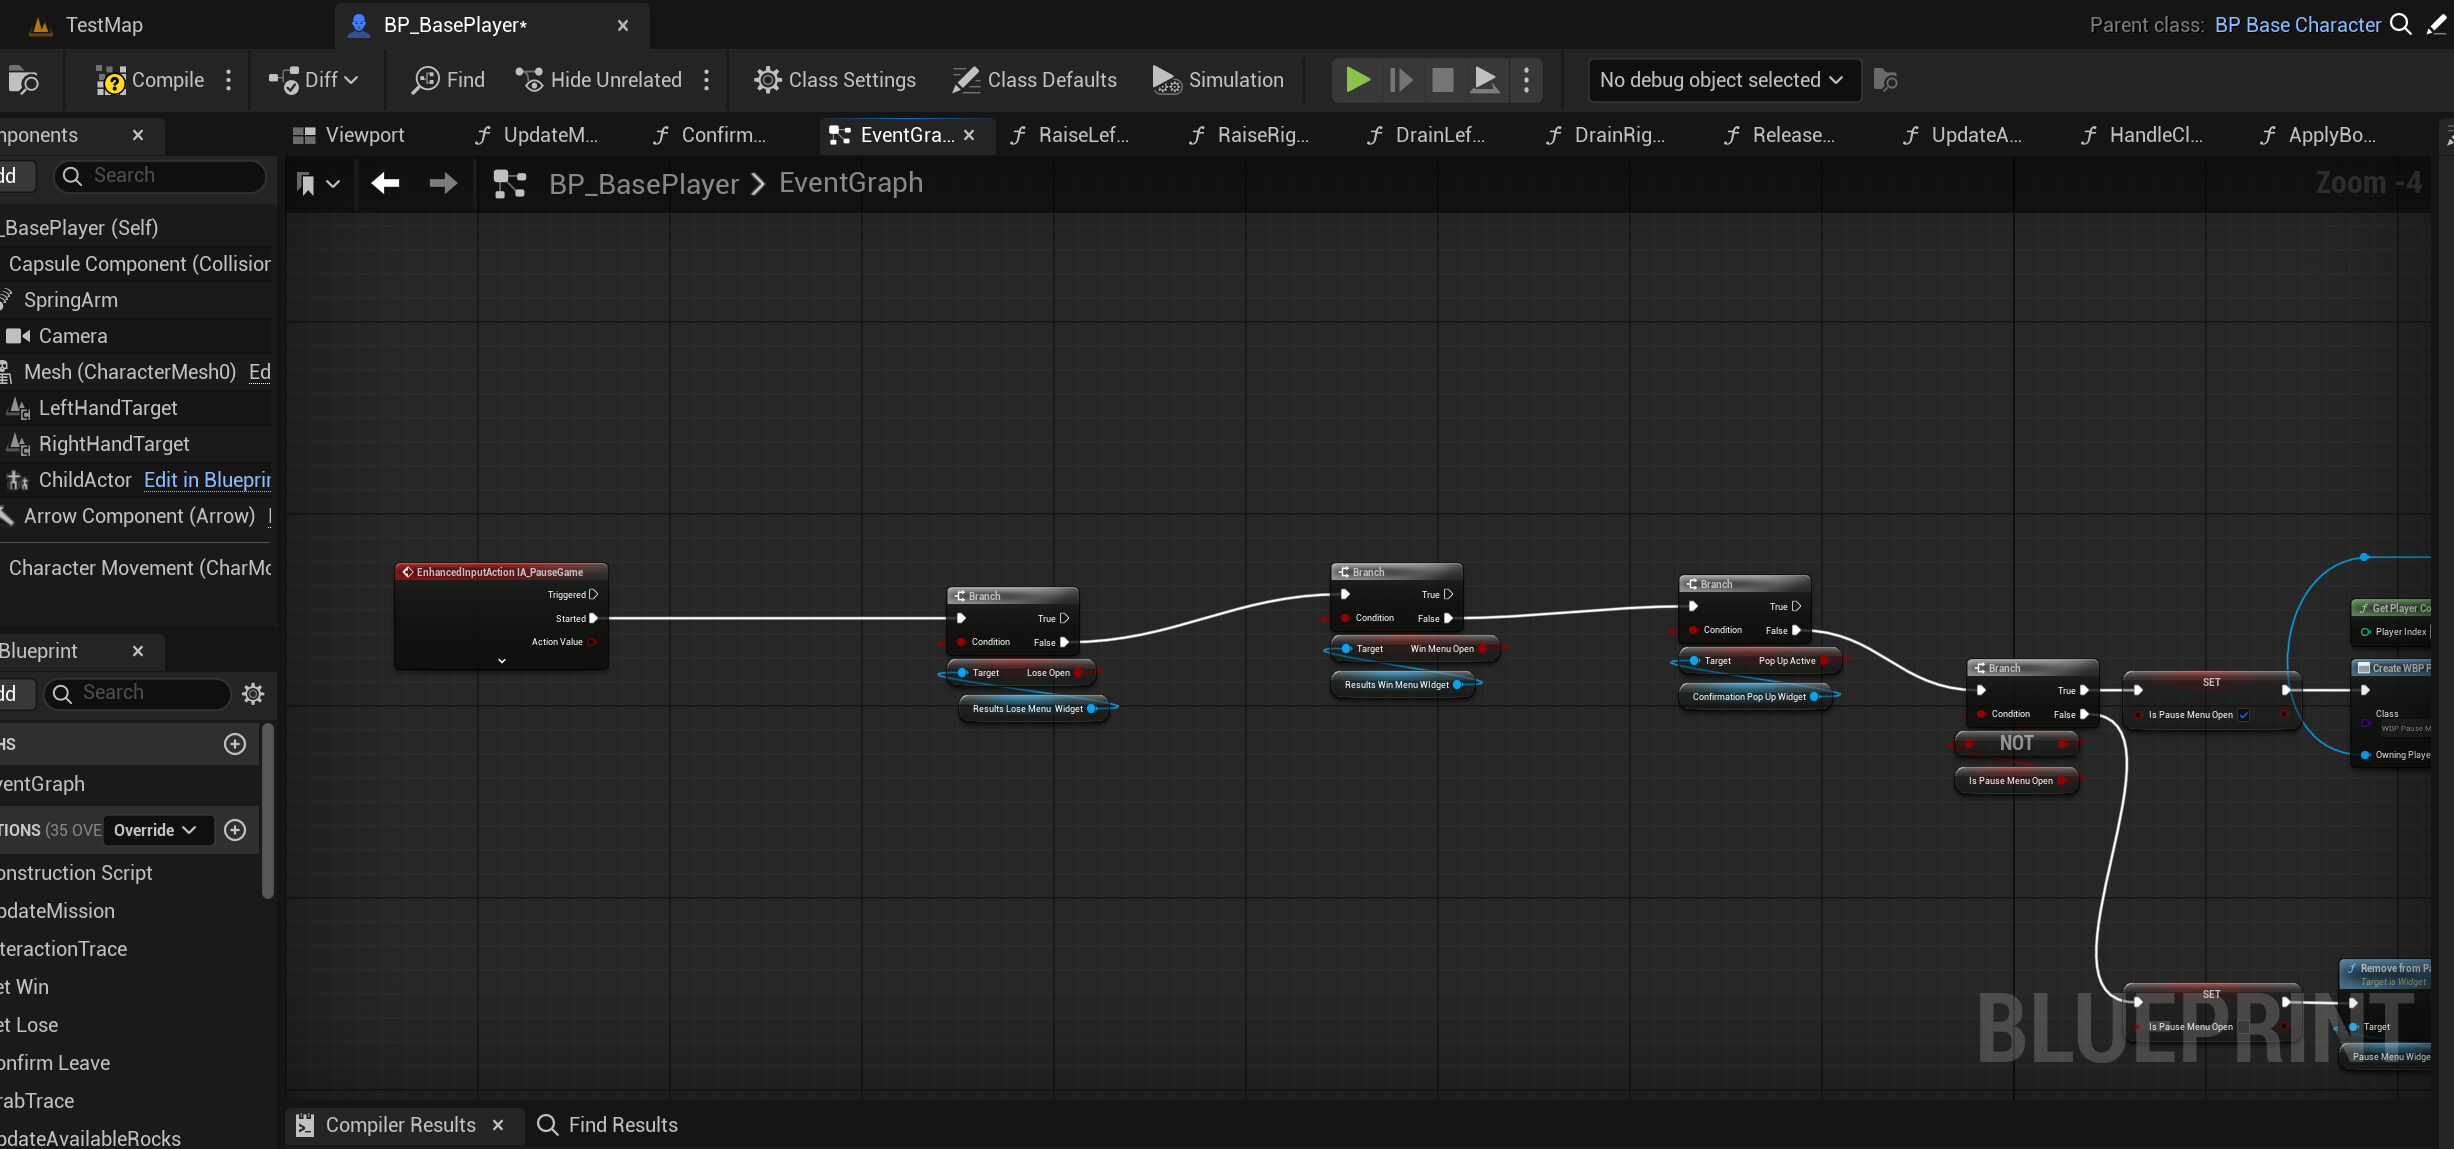The image size is (2454, 1149).
Task: Expand the EnhancedInputAction IA_PauseGame node pins
Action: pyautogui.click(x=502, y=661)
